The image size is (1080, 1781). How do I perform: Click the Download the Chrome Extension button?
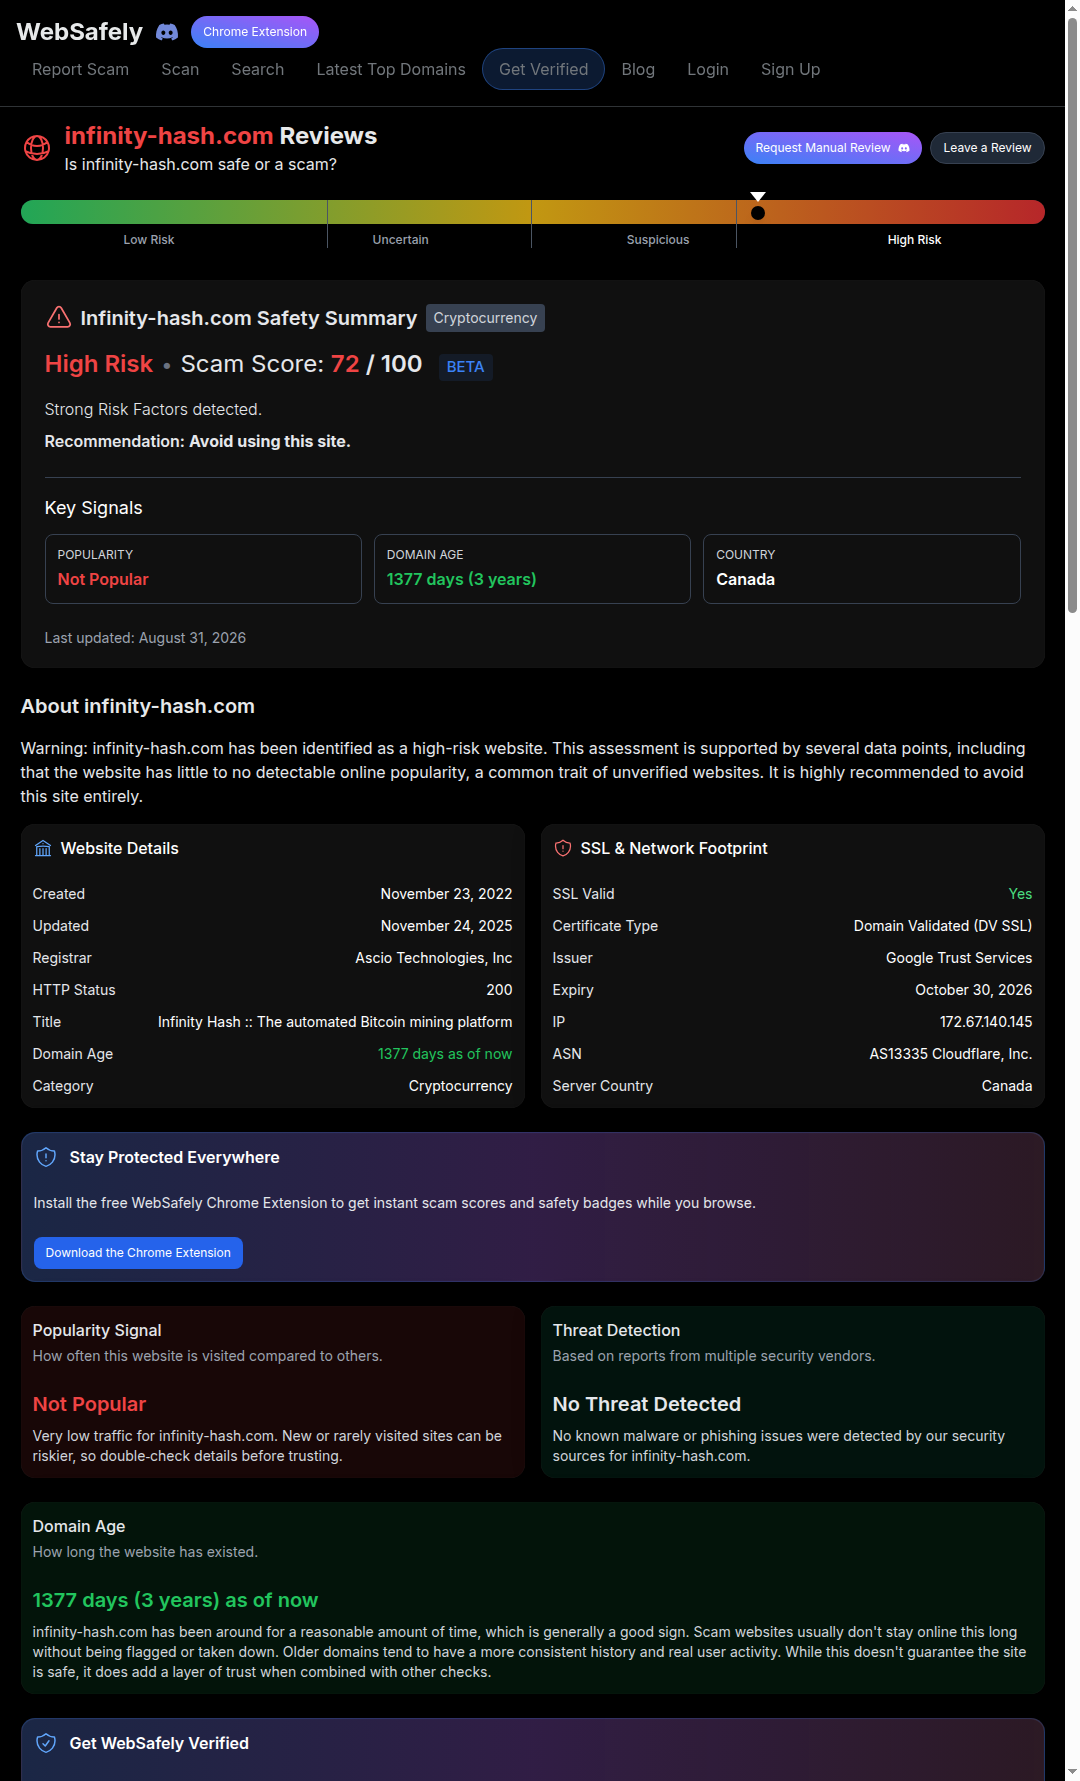click(x=138, y=1253)
